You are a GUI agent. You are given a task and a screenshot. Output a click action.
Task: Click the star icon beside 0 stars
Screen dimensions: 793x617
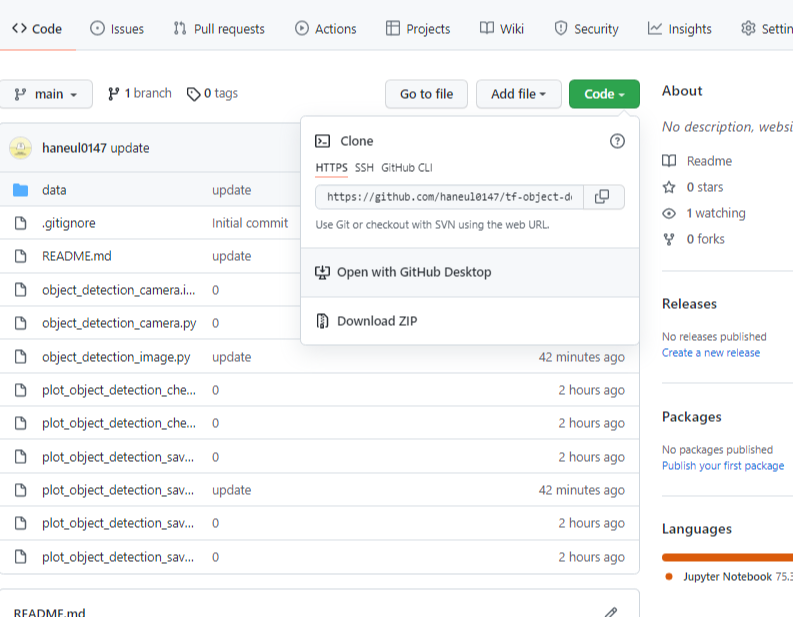[x=669, y=187]
